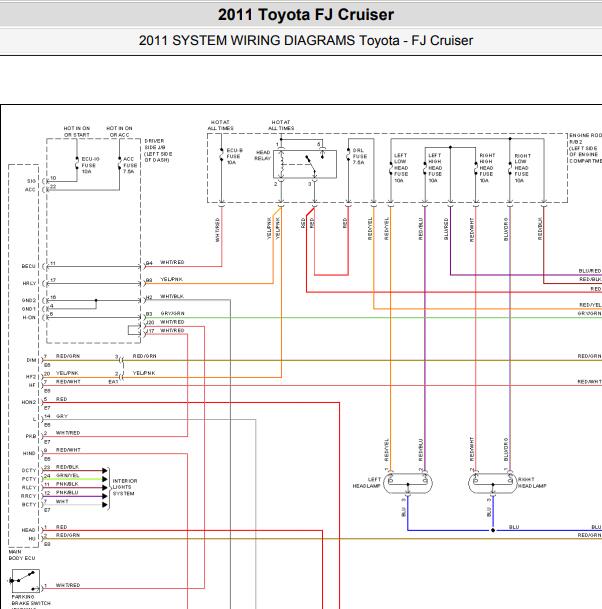Select the PCTY terminal label
This screenshot has width=602, height=609.
point(28,479)
